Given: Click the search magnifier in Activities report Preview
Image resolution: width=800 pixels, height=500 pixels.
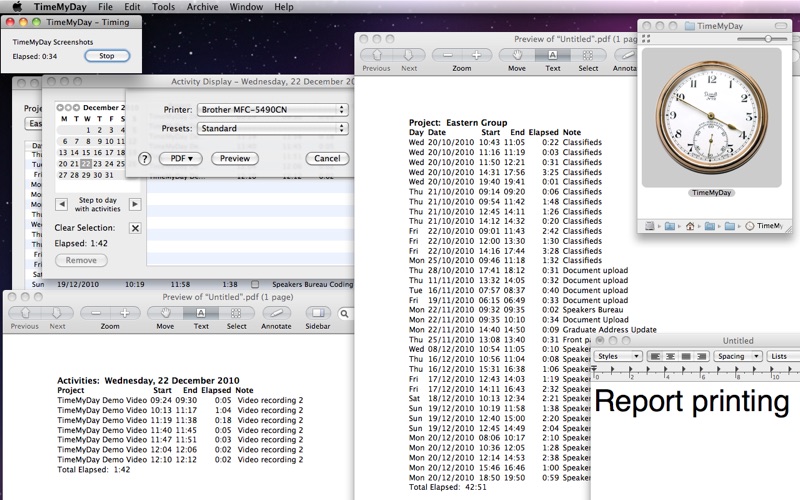Looking at the screenshot, I should point(344,313).
